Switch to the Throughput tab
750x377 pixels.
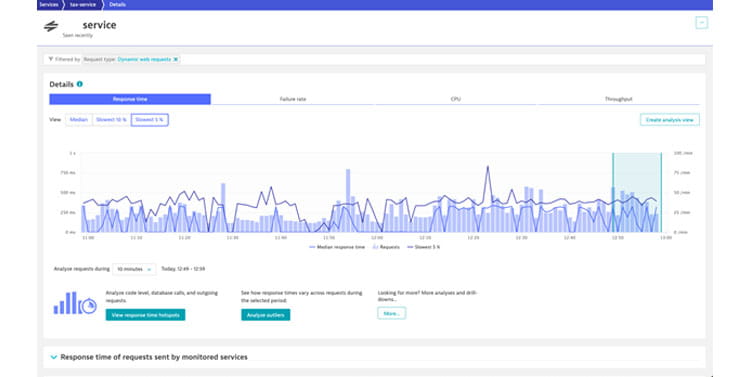(618, 99)
